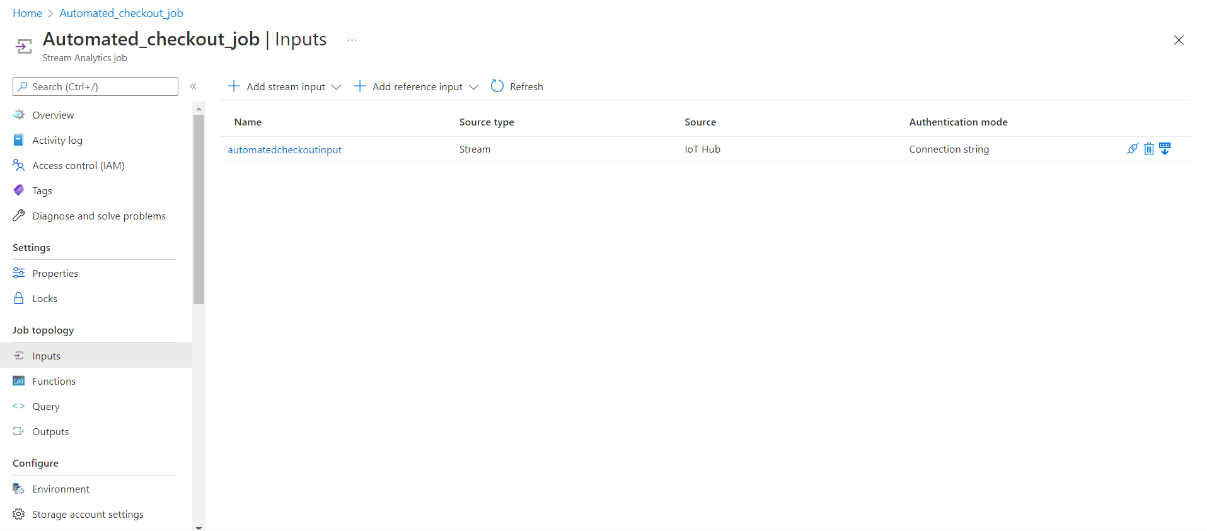
Task: Click the Connection string cell
Action: (x=949, y=149)
